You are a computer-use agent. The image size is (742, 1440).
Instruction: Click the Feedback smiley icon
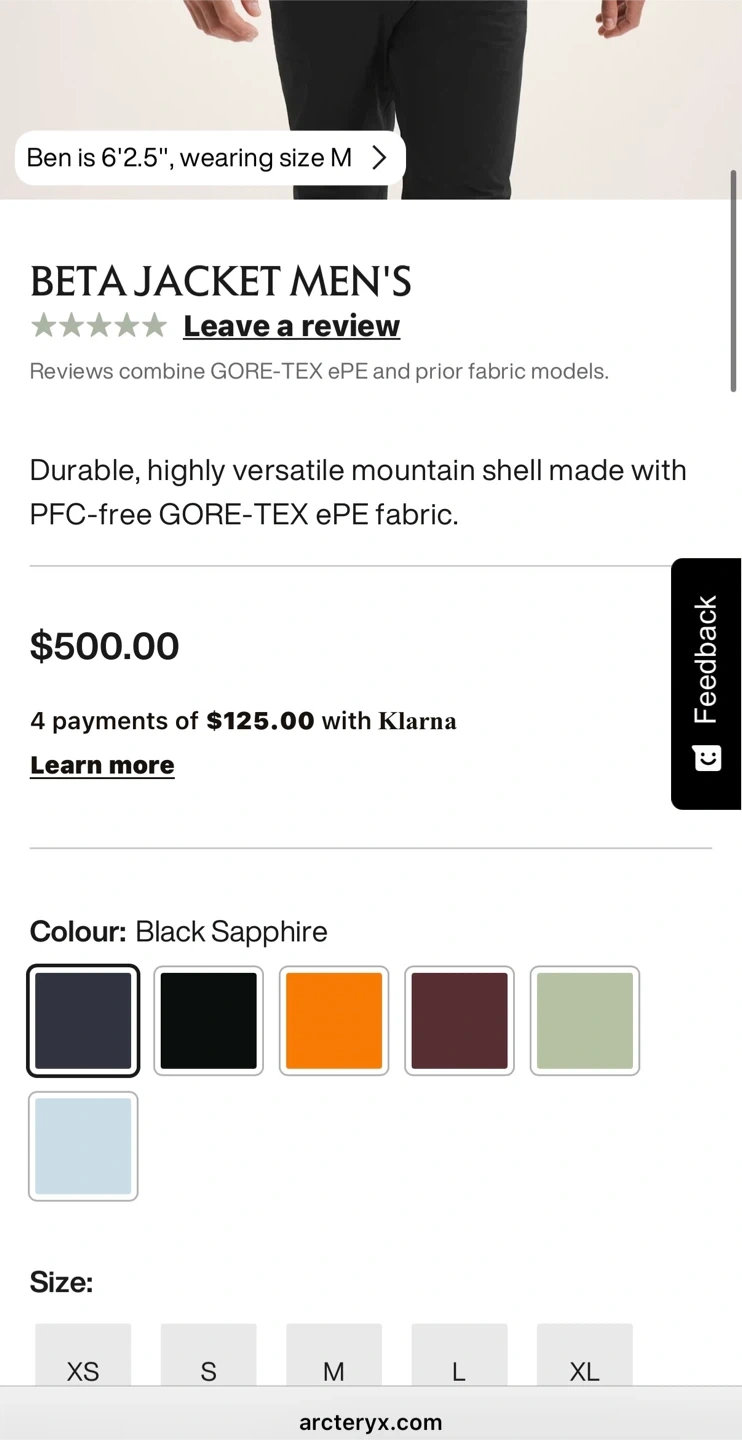pyautogui.click(x=707, y=758)
